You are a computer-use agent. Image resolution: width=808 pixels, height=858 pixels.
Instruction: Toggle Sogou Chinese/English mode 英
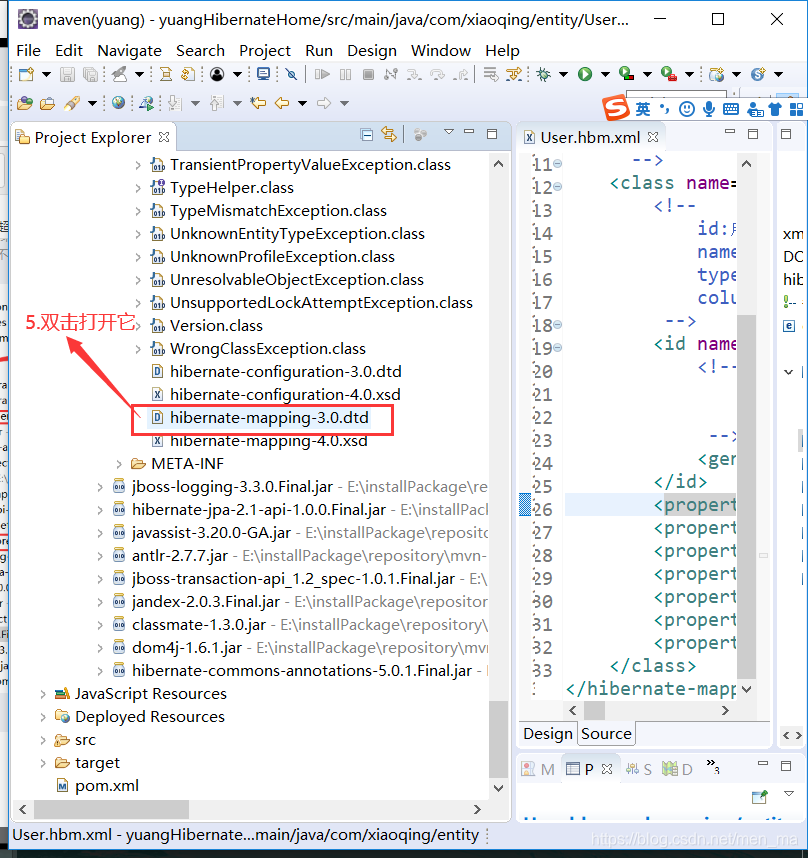coord(643,109)
